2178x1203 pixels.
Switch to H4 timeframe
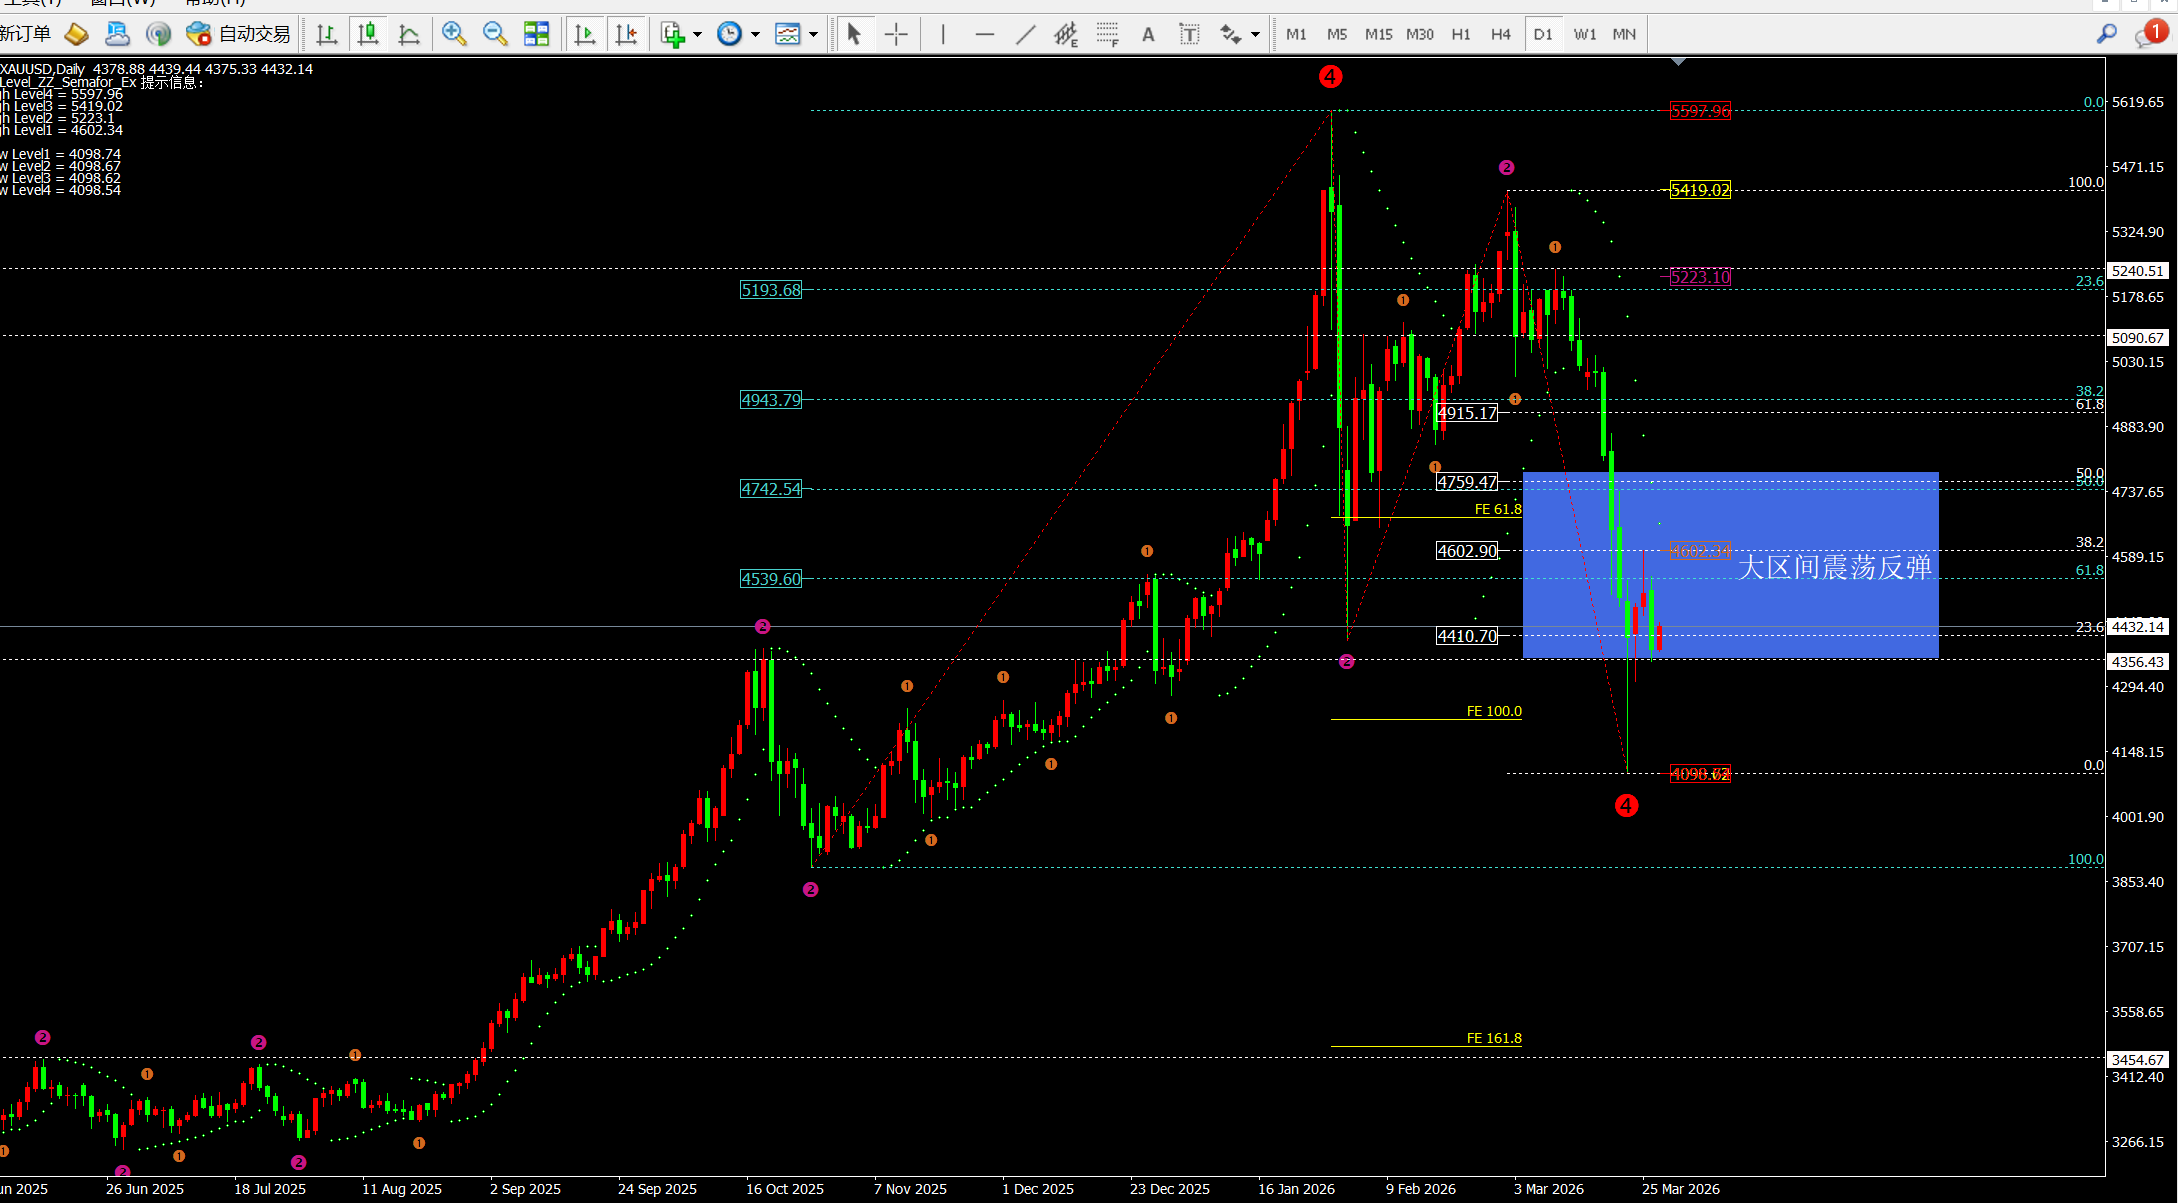tap(1500, 34)
